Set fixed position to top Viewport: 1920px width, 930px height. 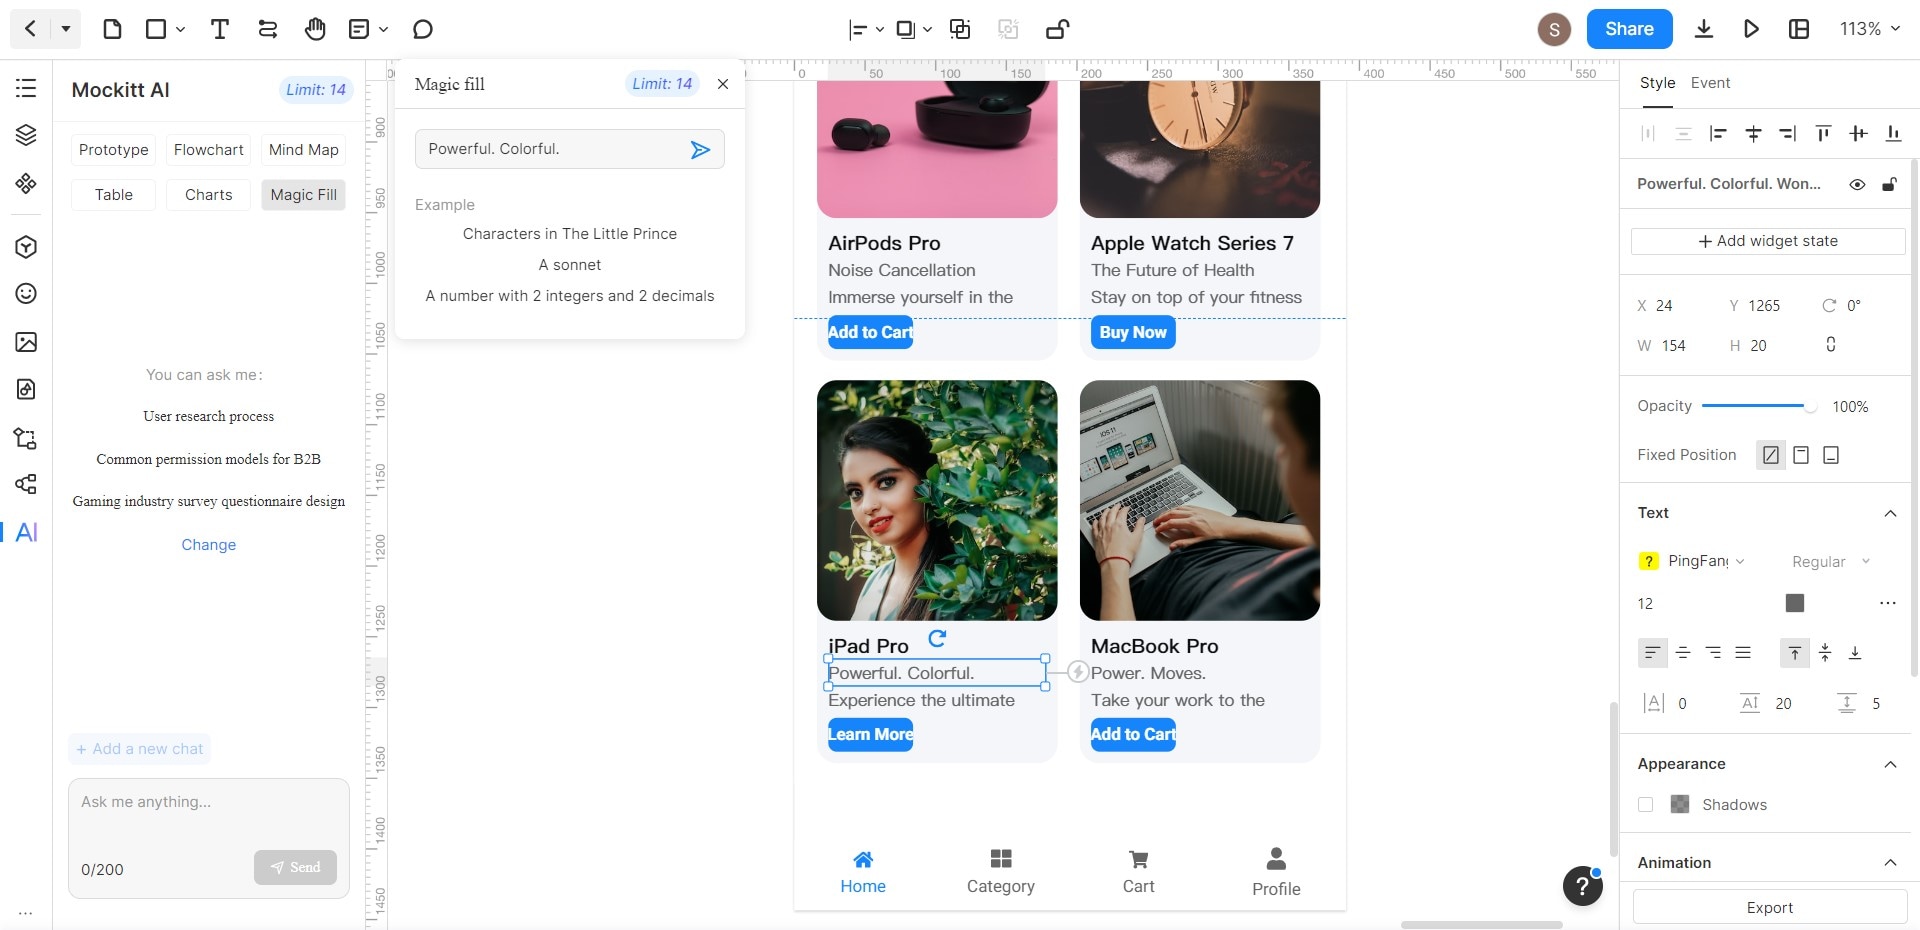1801,455
